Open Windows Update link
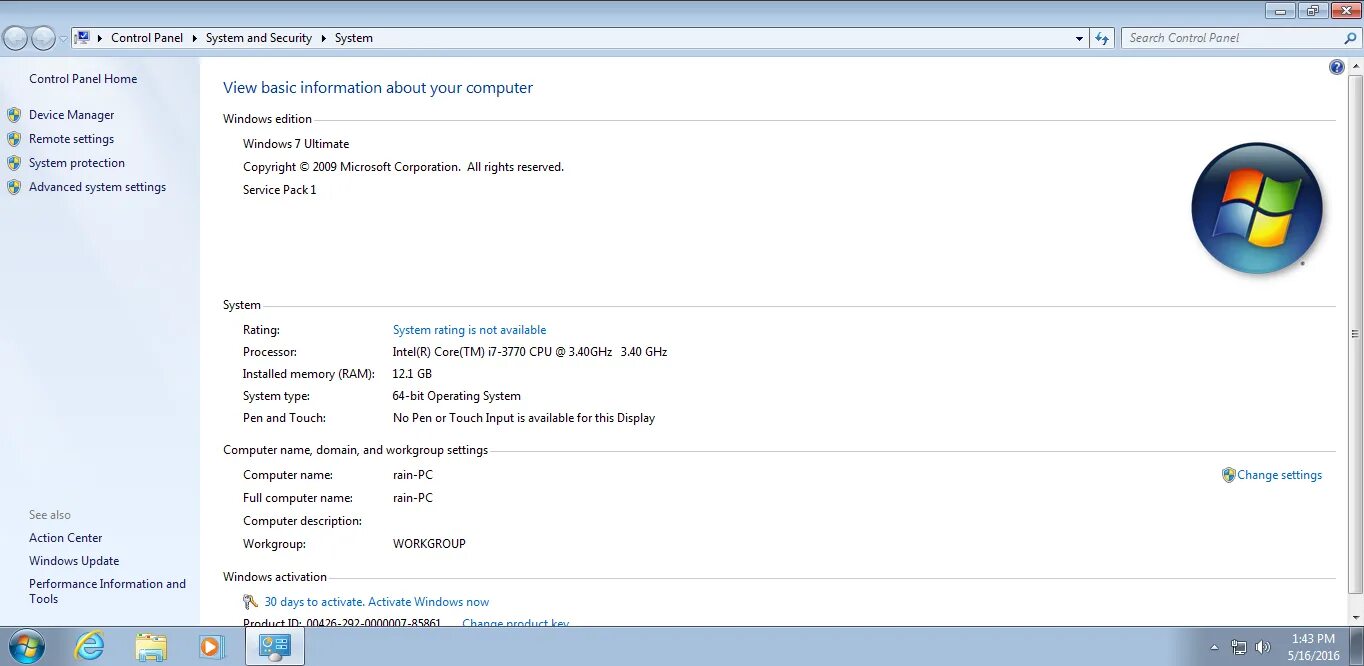 [74, 561]
